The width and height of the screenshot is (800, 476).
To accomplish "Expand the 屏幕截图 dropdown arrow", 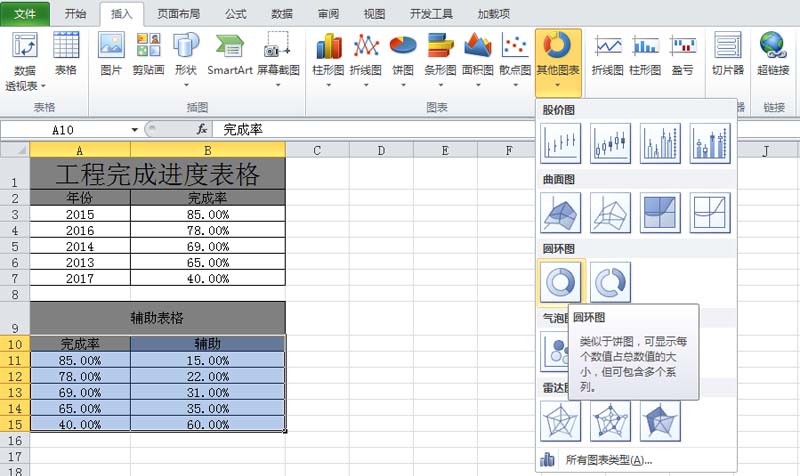I will pyautogui.click(x=278, y=85).
